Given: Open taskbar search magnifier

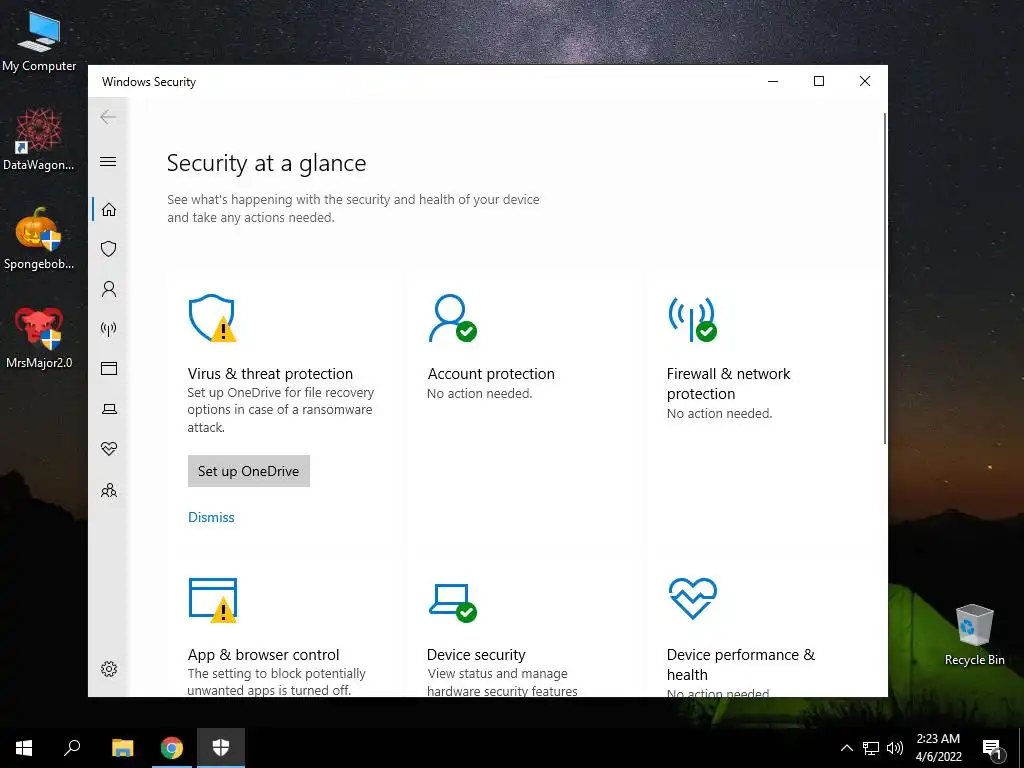Looking at the screenshot, I should 72,748.
